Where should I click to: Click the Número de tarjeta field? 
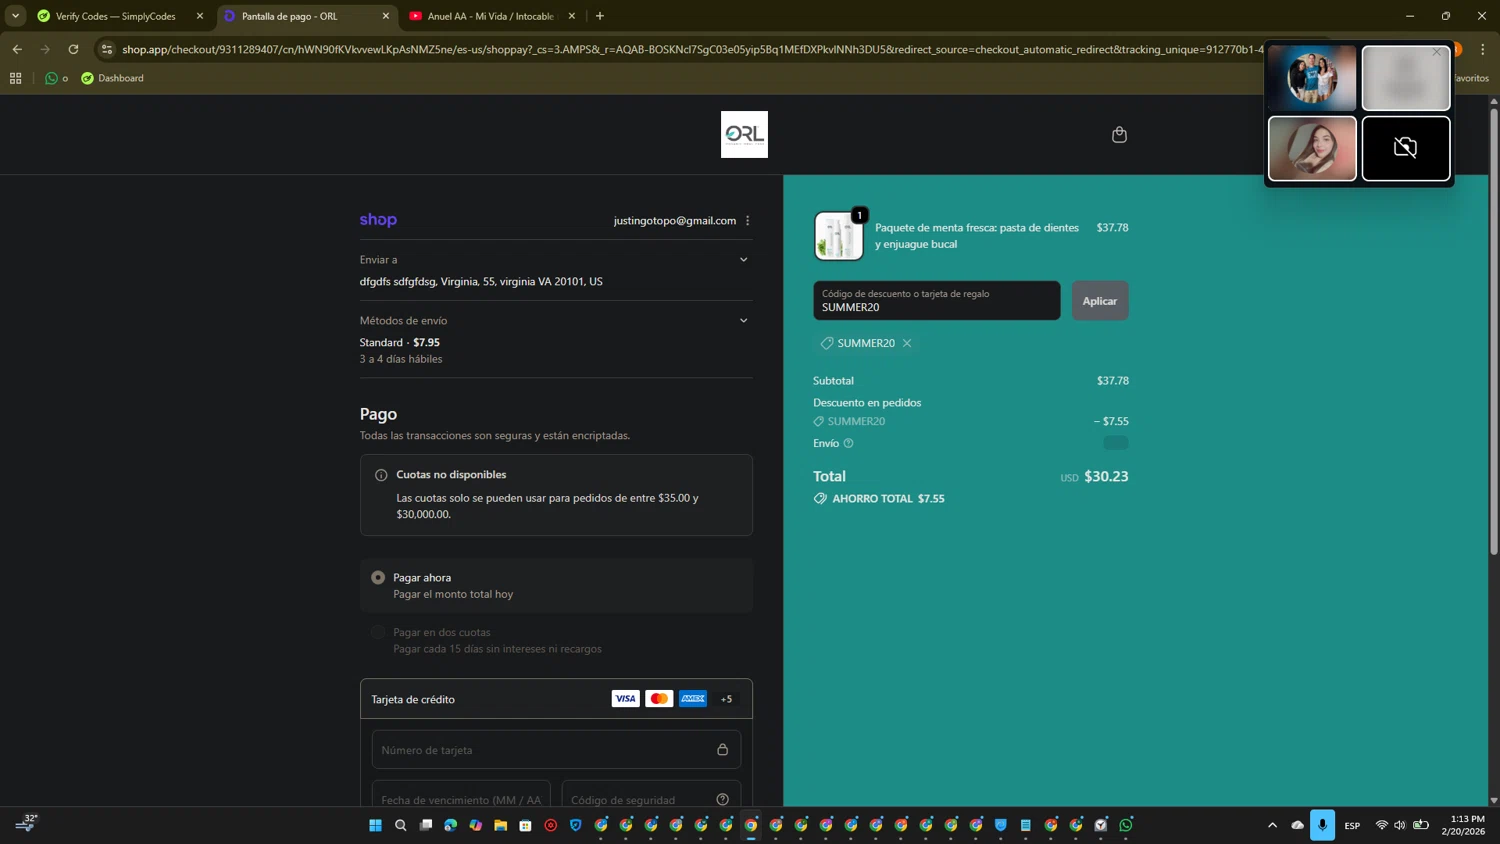coord(556,749)
